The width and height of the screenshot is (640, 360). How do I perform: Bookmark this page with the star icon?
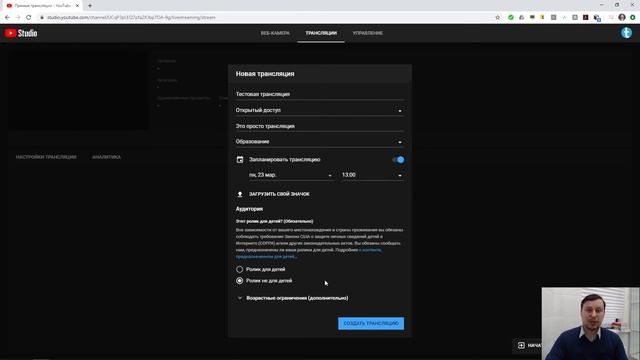point(498,18)
